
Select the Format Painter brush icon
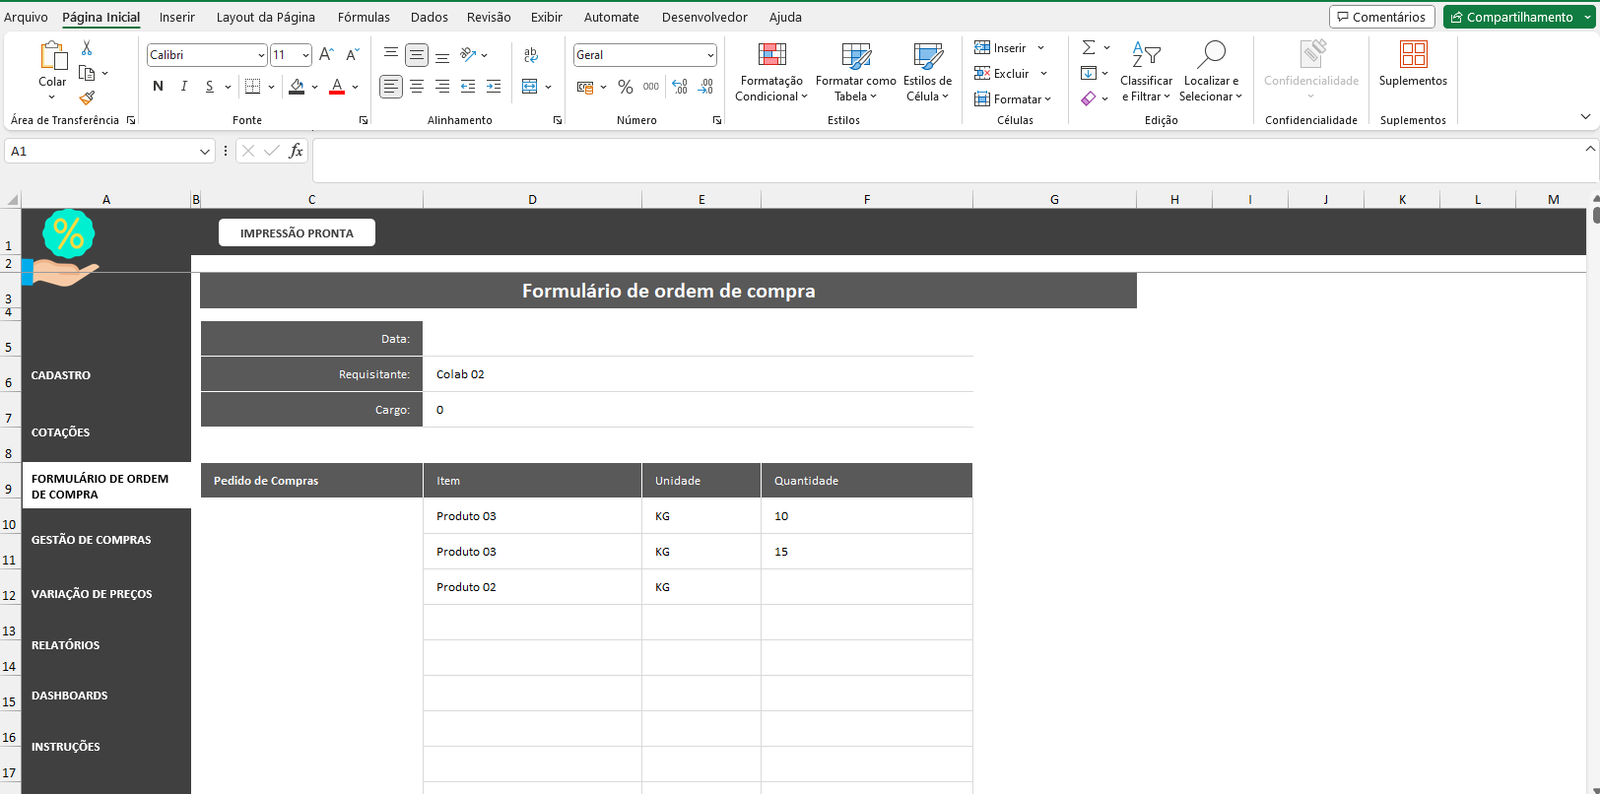87,97
